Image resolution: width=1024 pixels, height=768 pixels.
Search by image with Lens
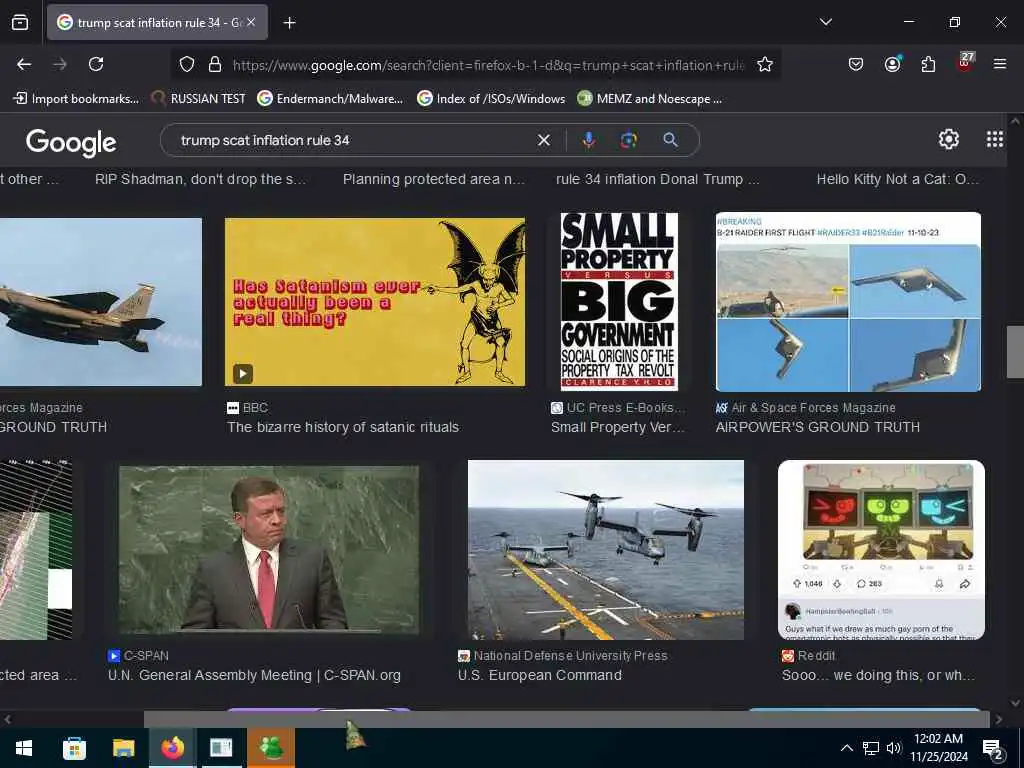(628, 140)
